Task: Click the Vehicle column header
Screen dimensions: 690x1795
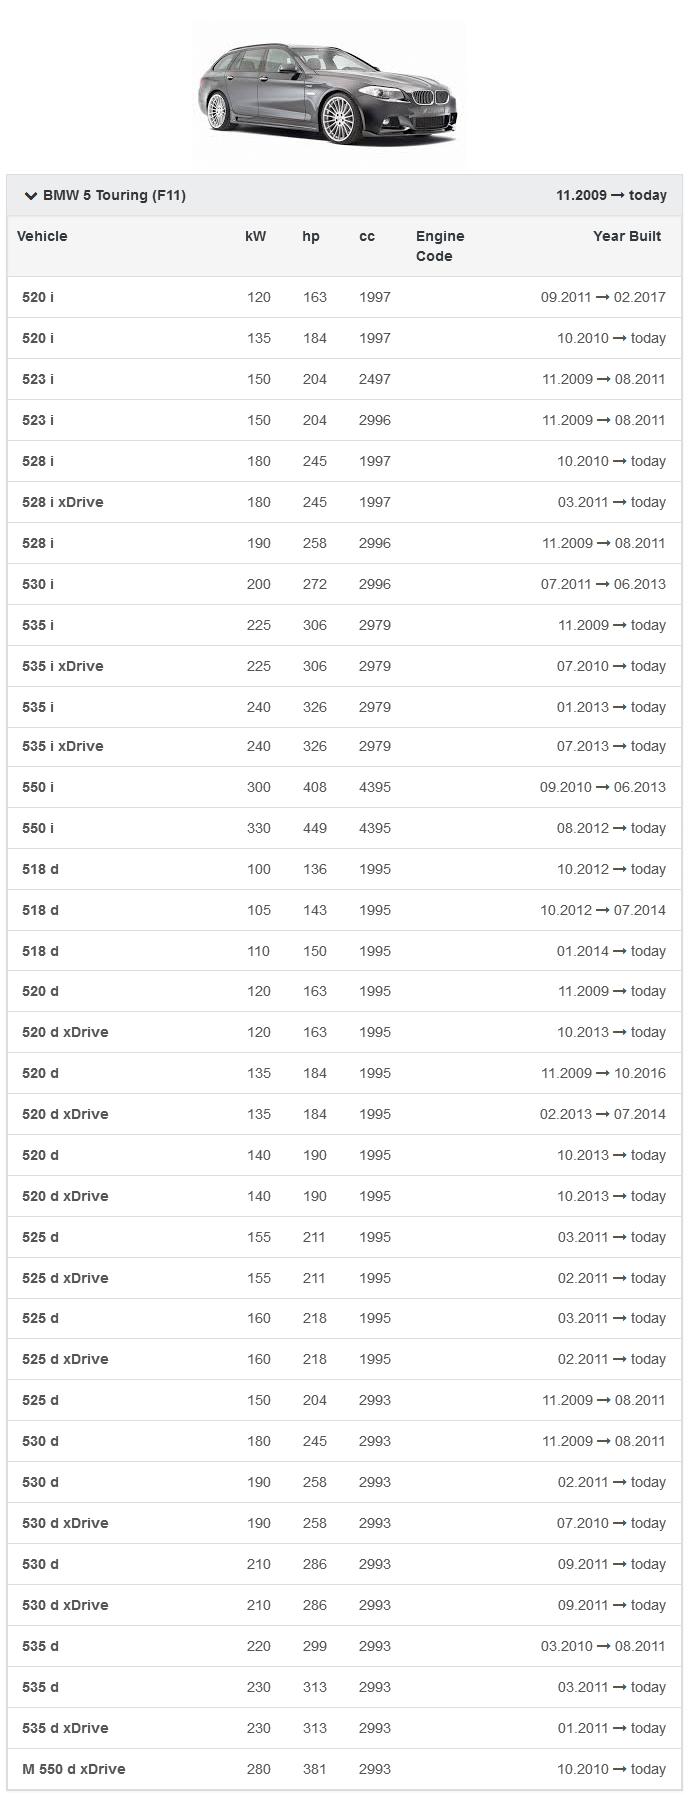Action: click(x=42, y=237)
